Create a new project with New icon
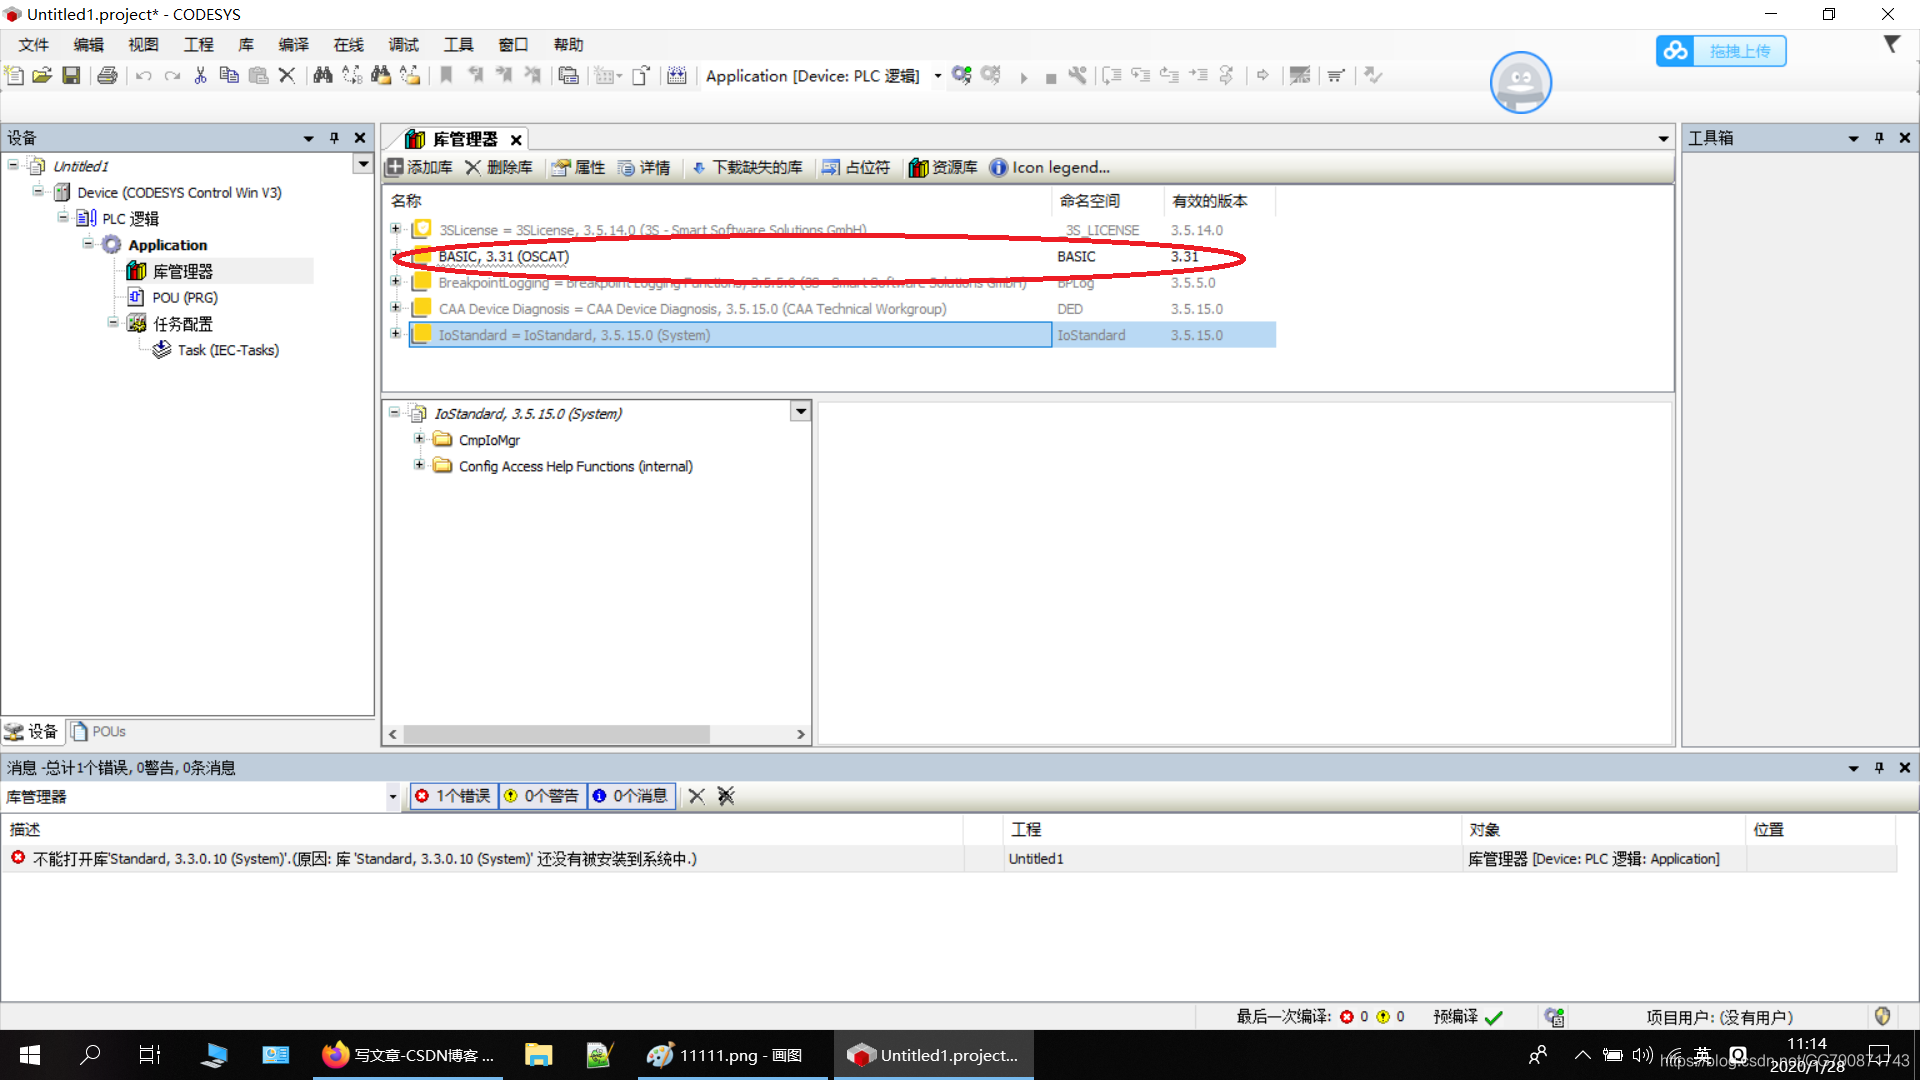Viewport: 1920px width, 1080px height. pos(14,75)
